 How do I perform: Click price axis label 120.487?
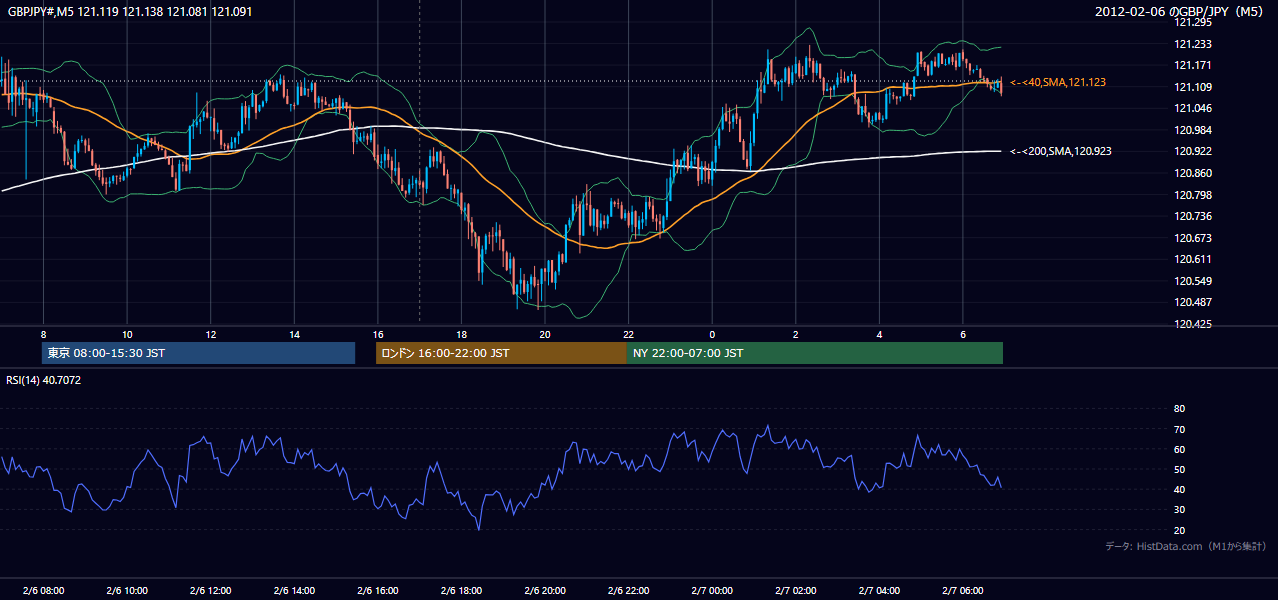click(x=1192, y=302)
